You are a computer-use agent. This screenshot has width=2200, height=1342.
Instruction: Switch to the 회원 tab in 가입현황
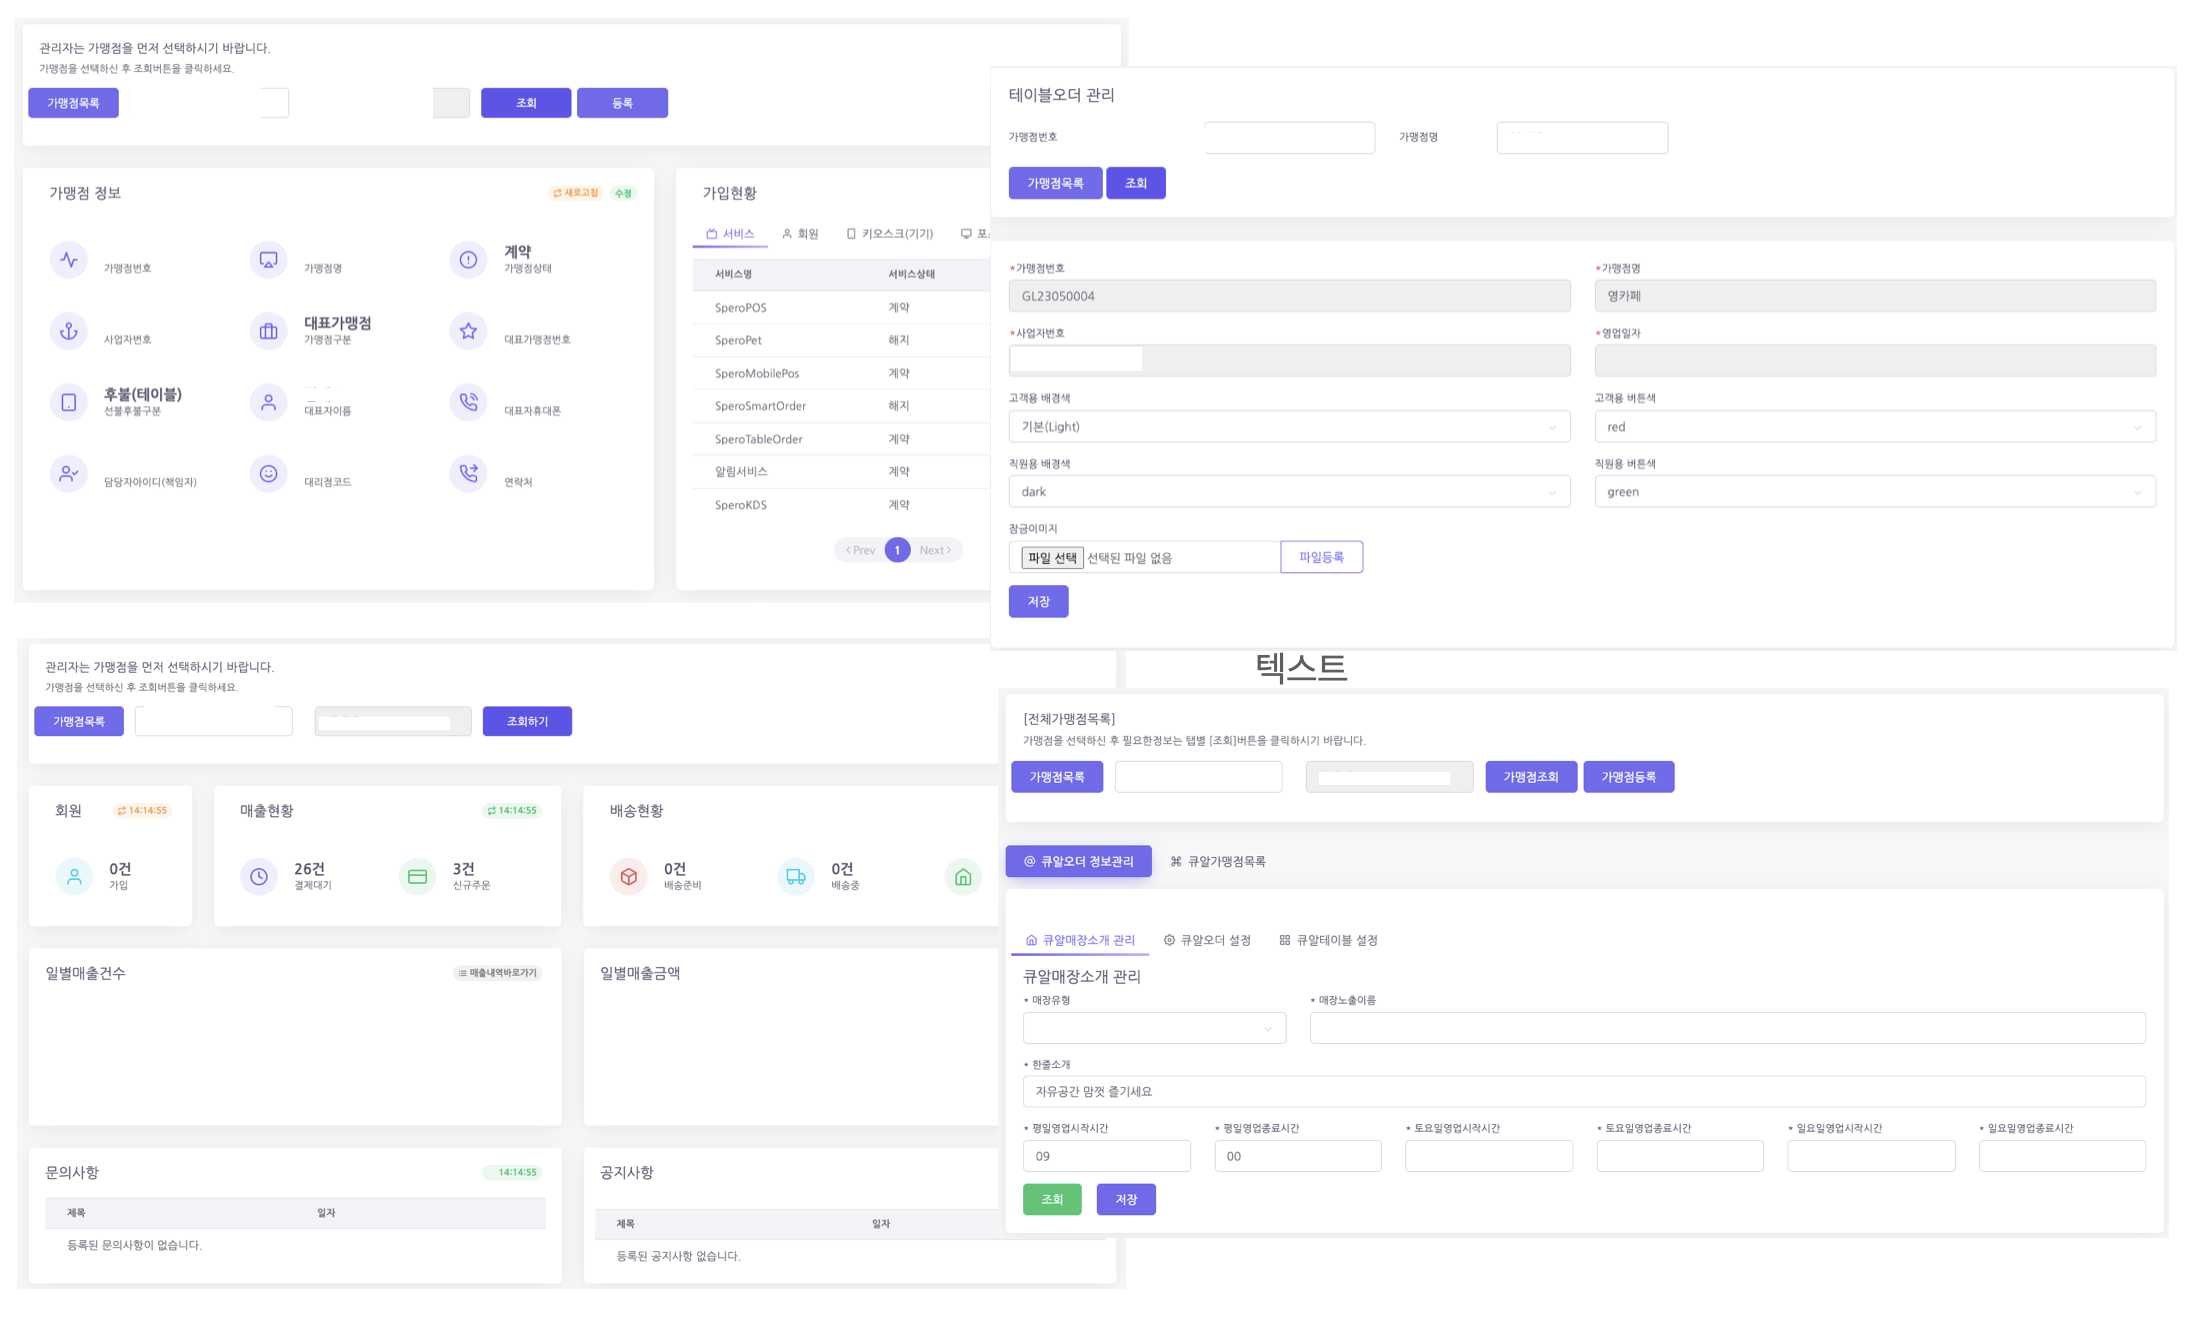point(800,234)
